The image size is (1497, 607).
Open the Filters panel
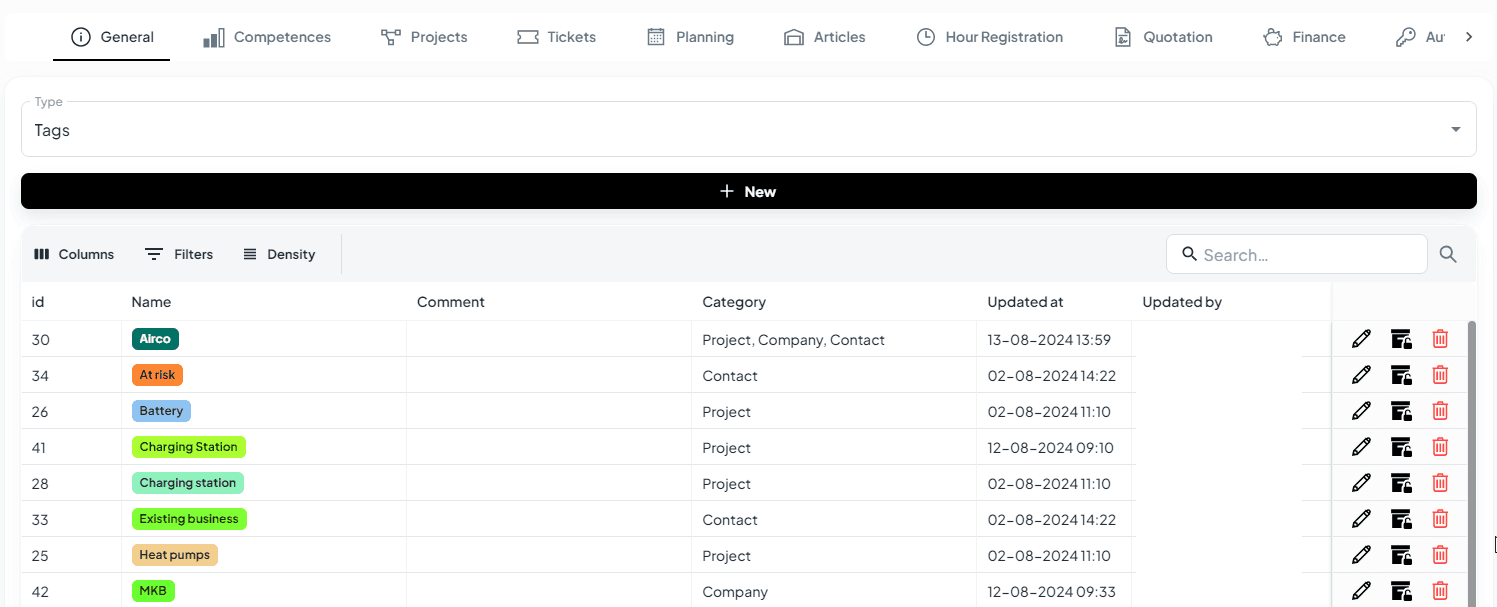point(179,254)
